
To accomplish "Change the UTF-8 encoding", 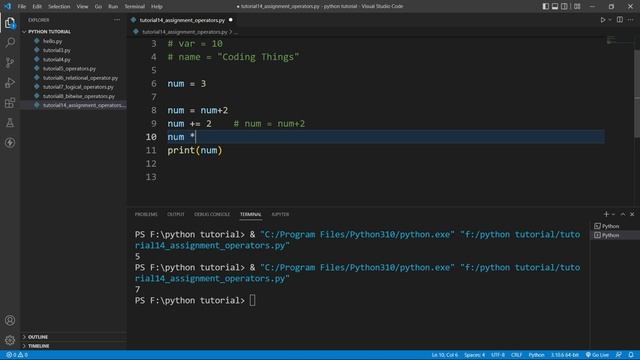I will coord(498,355).
